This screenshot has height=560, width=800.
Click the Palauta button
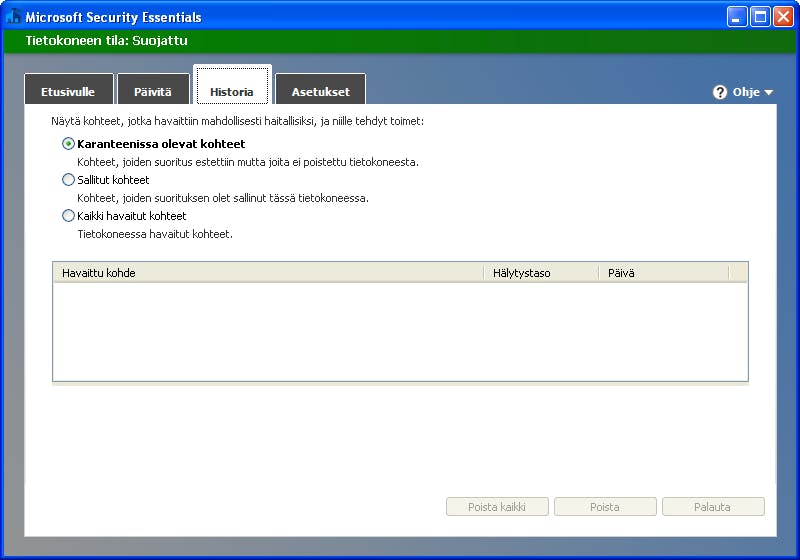coord(713,506)
